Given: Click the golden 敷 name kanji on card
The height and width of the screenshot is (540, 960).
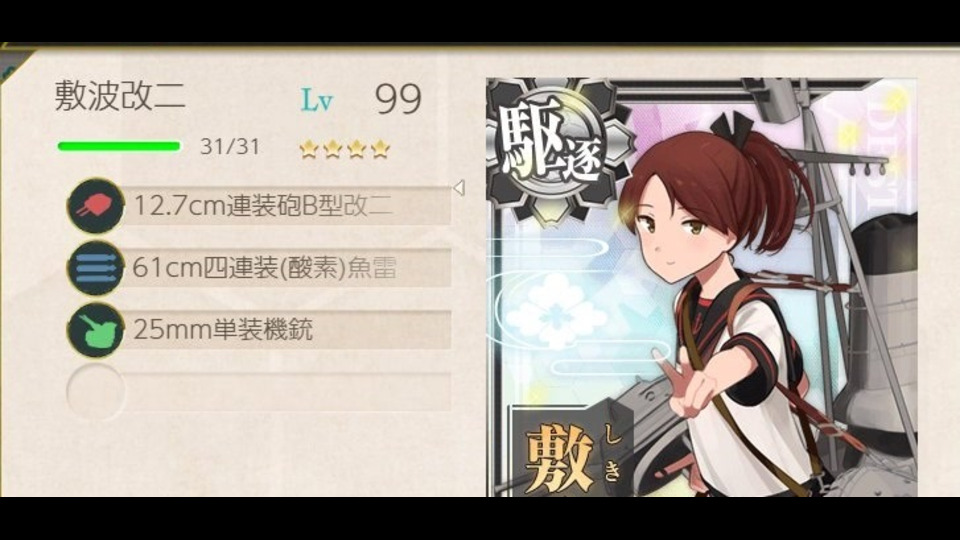Looking at the screenshot, I should (x=560, y=459).
